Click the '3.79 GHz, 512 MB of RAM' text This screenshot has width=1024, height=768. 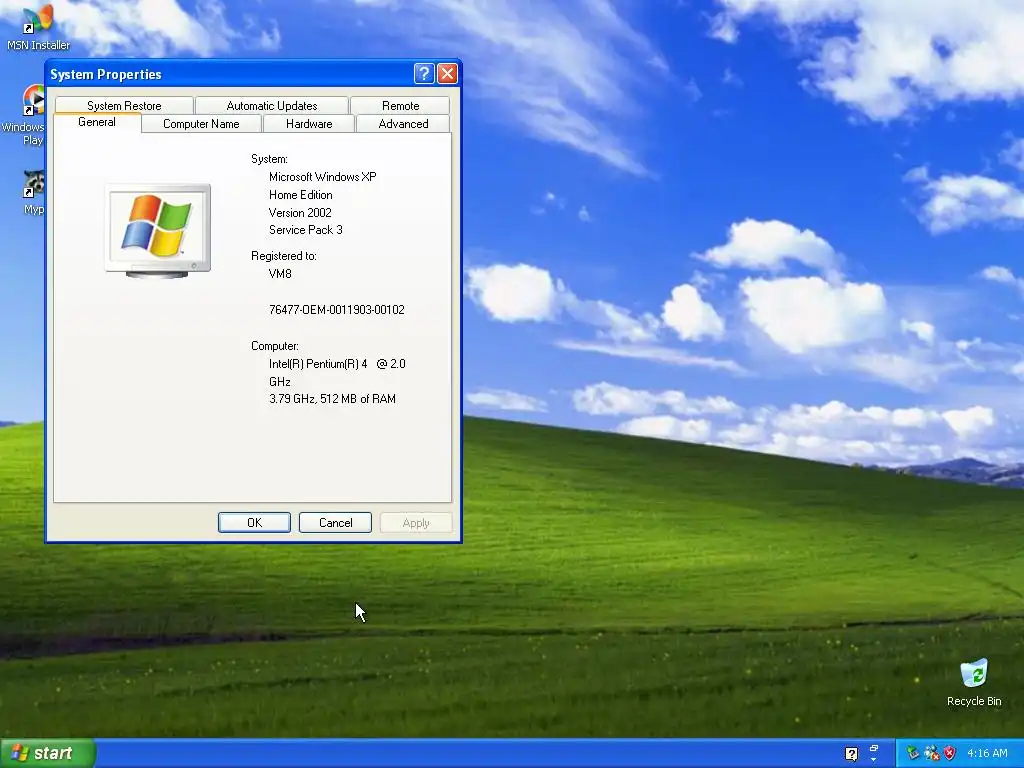click(332, 399)
